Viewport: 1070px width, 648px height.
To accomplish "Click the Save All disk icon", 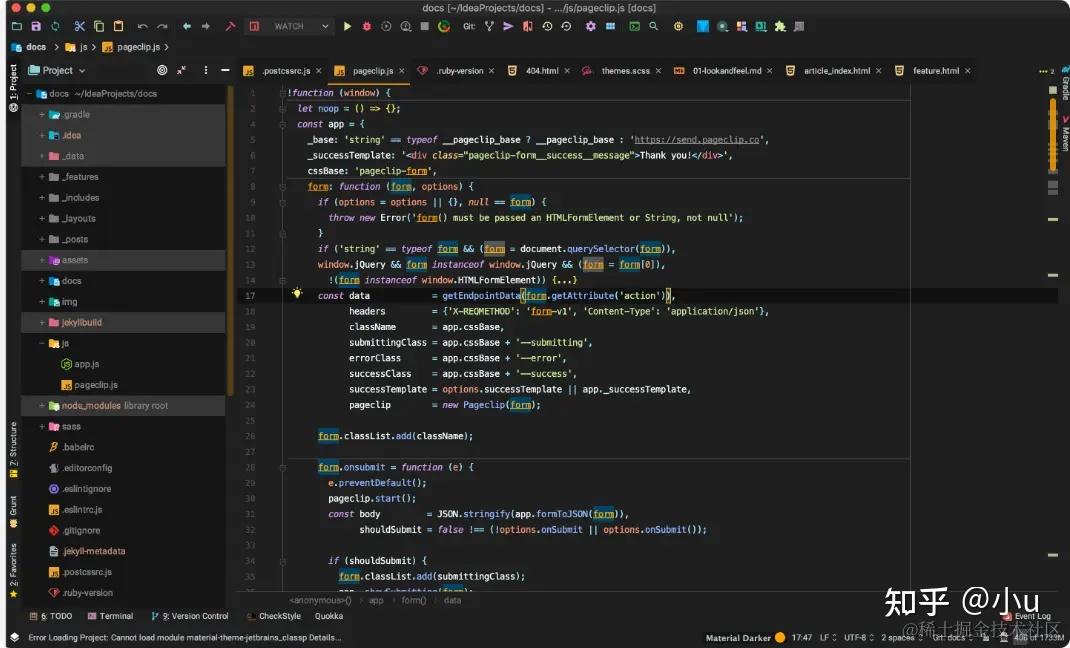I will [x=36, y=27].
